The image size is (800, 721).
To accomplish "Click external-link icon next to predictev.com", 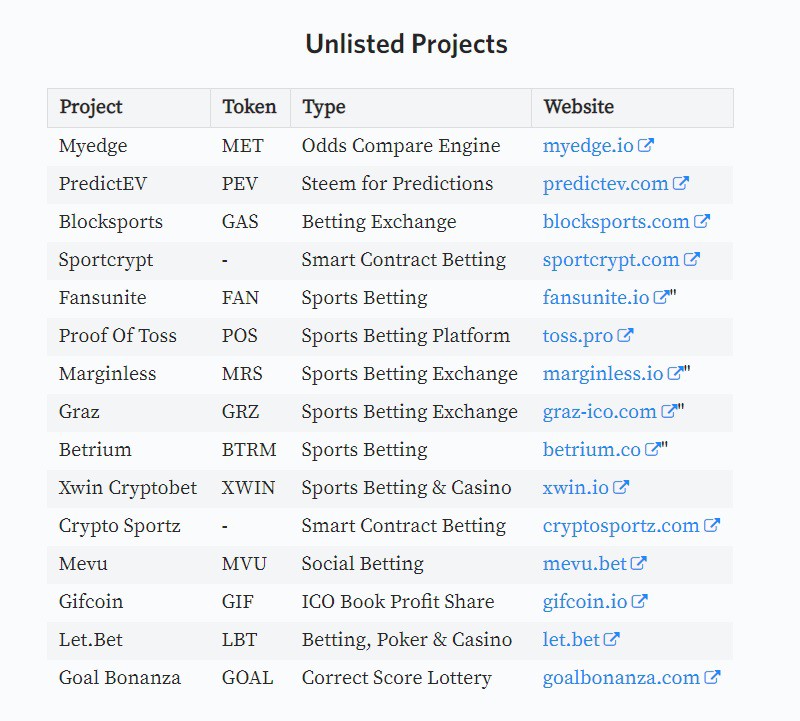I will (680, 183).
